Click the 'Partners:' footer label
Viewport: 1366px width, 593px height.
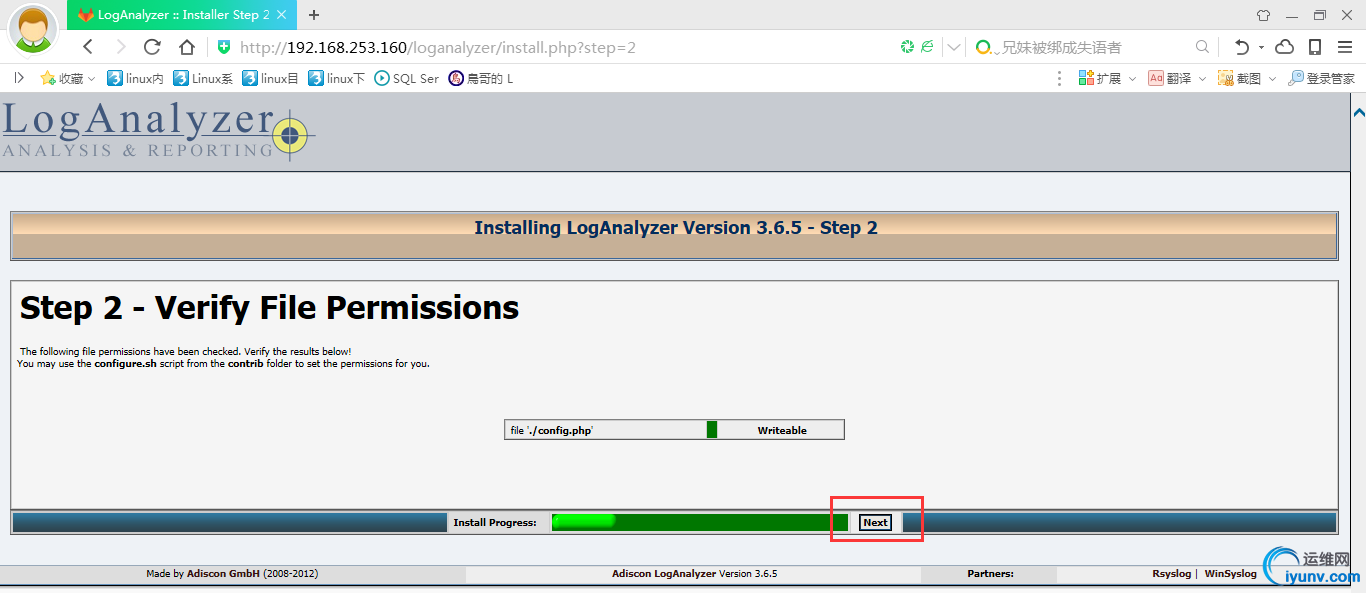[990, 574]
